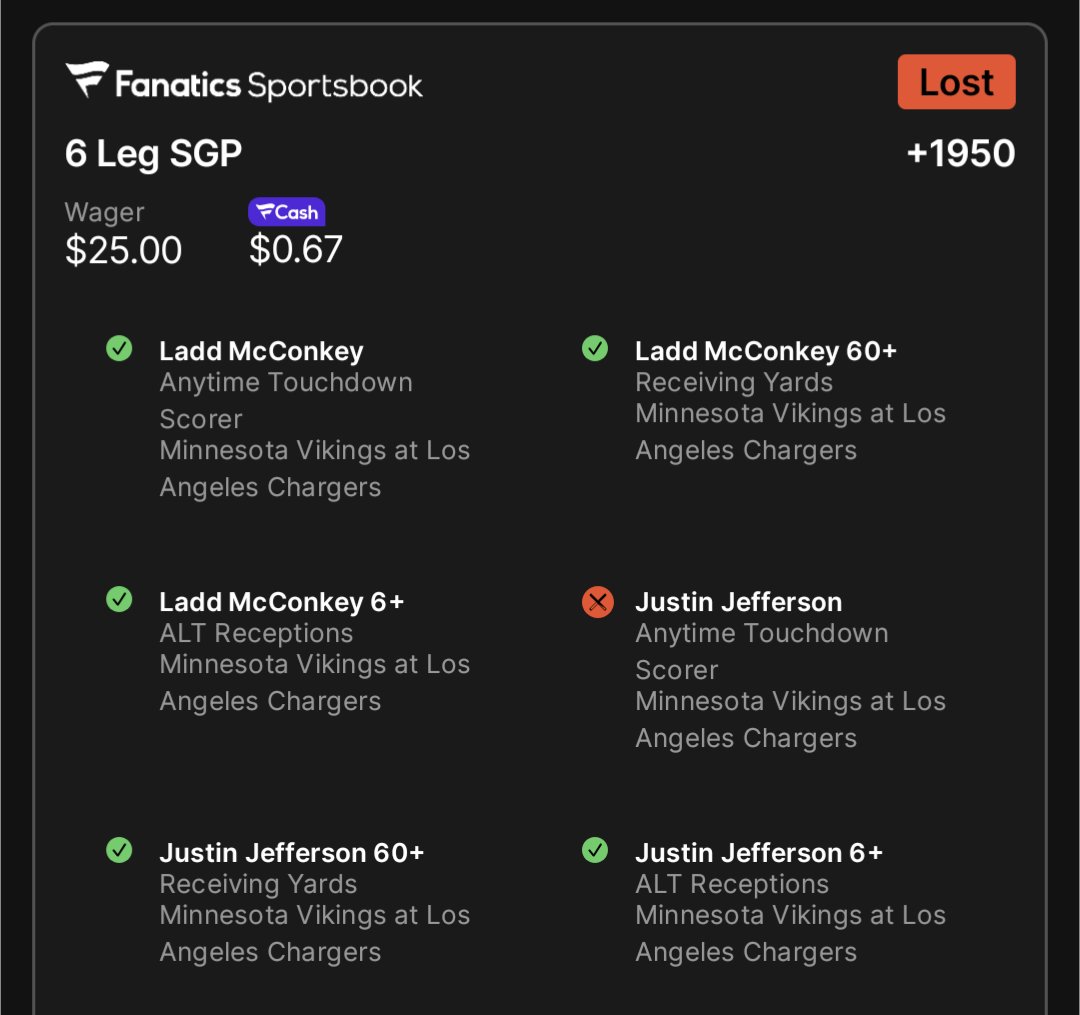1080x1015 pixels.
Task: Click green check beside Justin Jefferson 6+
Action: (x=595, y=850)
